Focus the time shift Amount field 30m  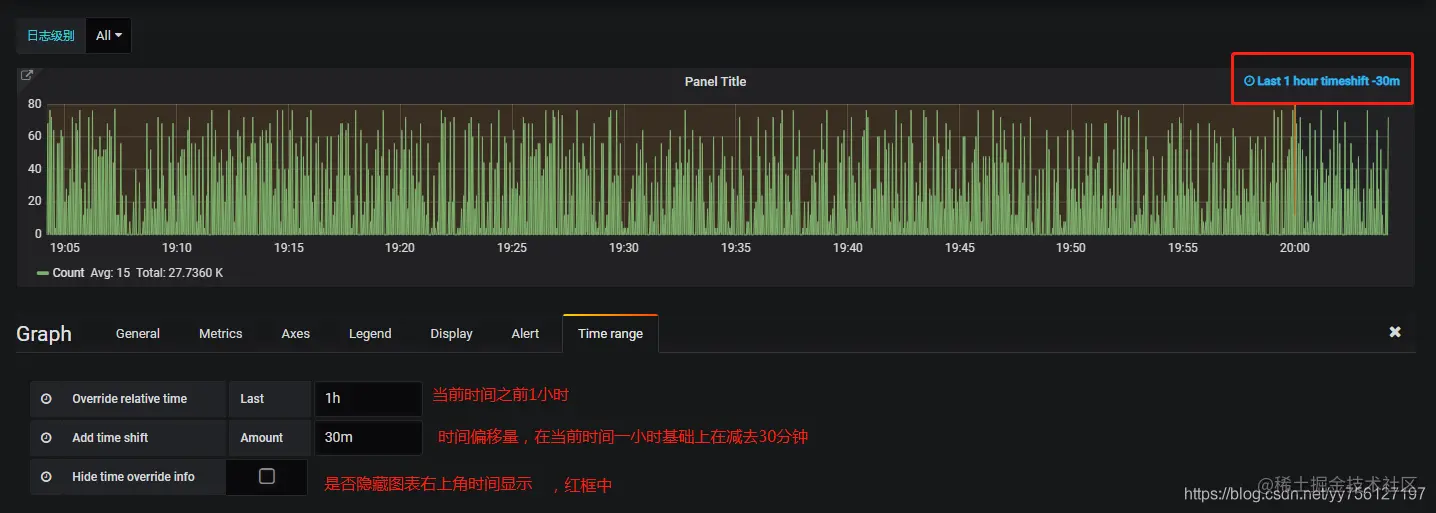click(368, 437)
